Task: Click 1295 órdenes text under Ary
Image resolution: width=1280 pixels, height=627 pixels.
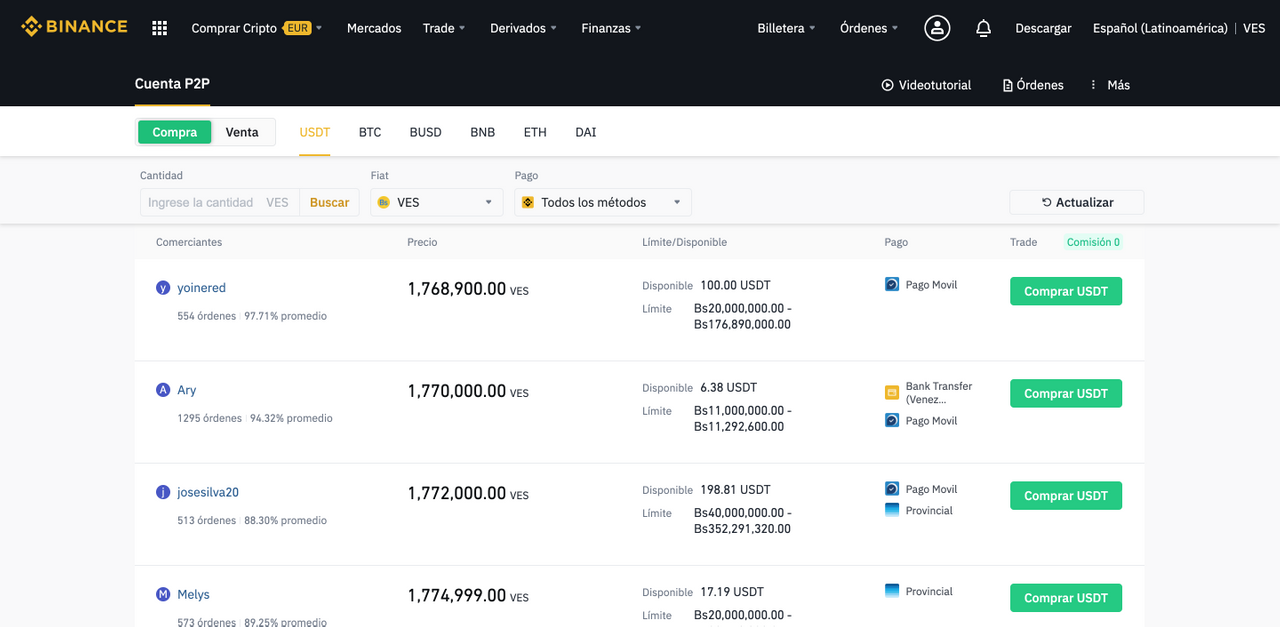Action: [x=209, y=418]
